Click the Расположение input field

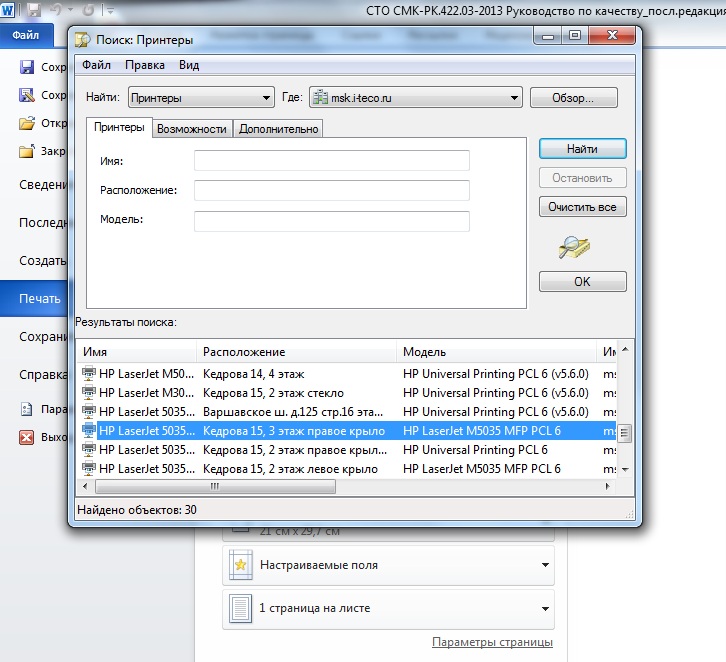(332, 190)
